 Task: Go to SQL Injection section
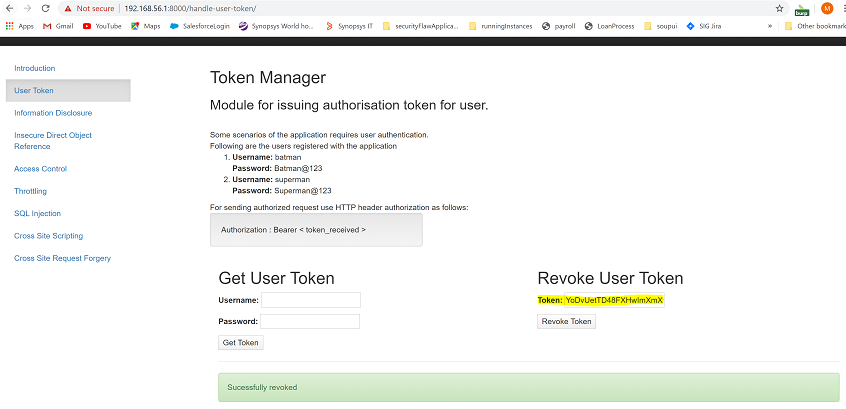coord(37,213)
